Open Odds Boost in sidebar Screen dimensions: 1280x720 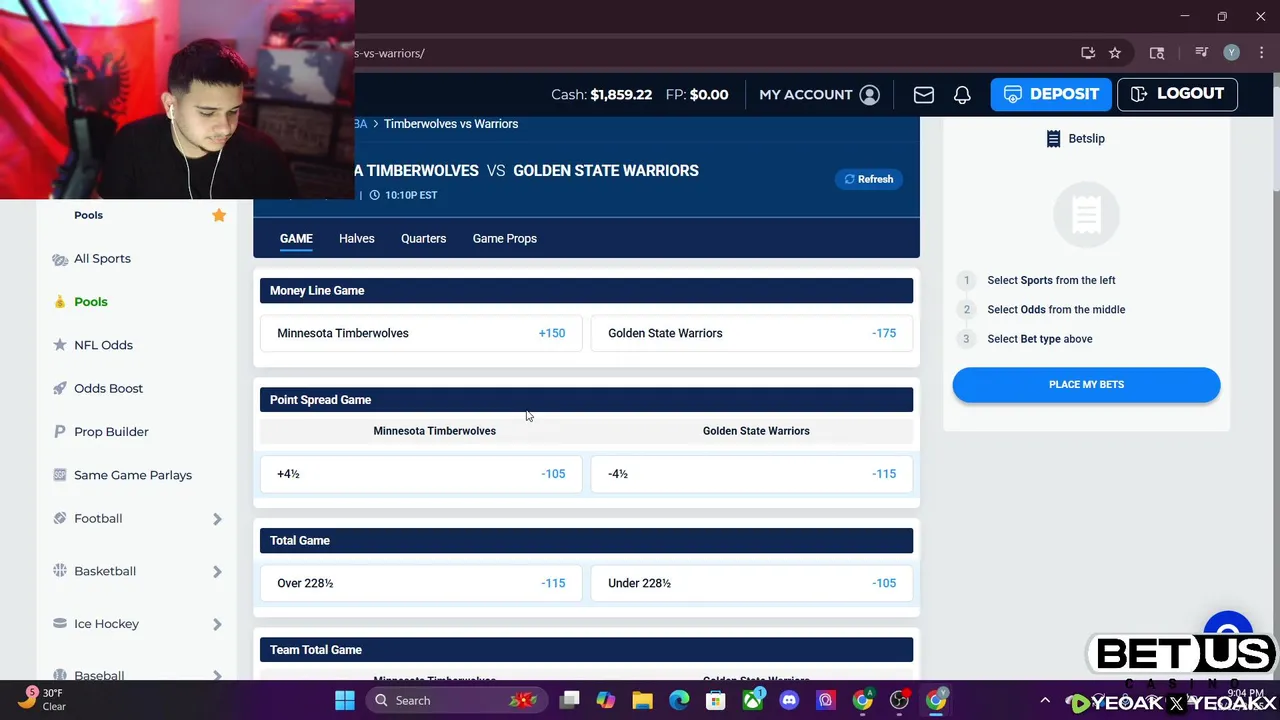coord(108,388)
